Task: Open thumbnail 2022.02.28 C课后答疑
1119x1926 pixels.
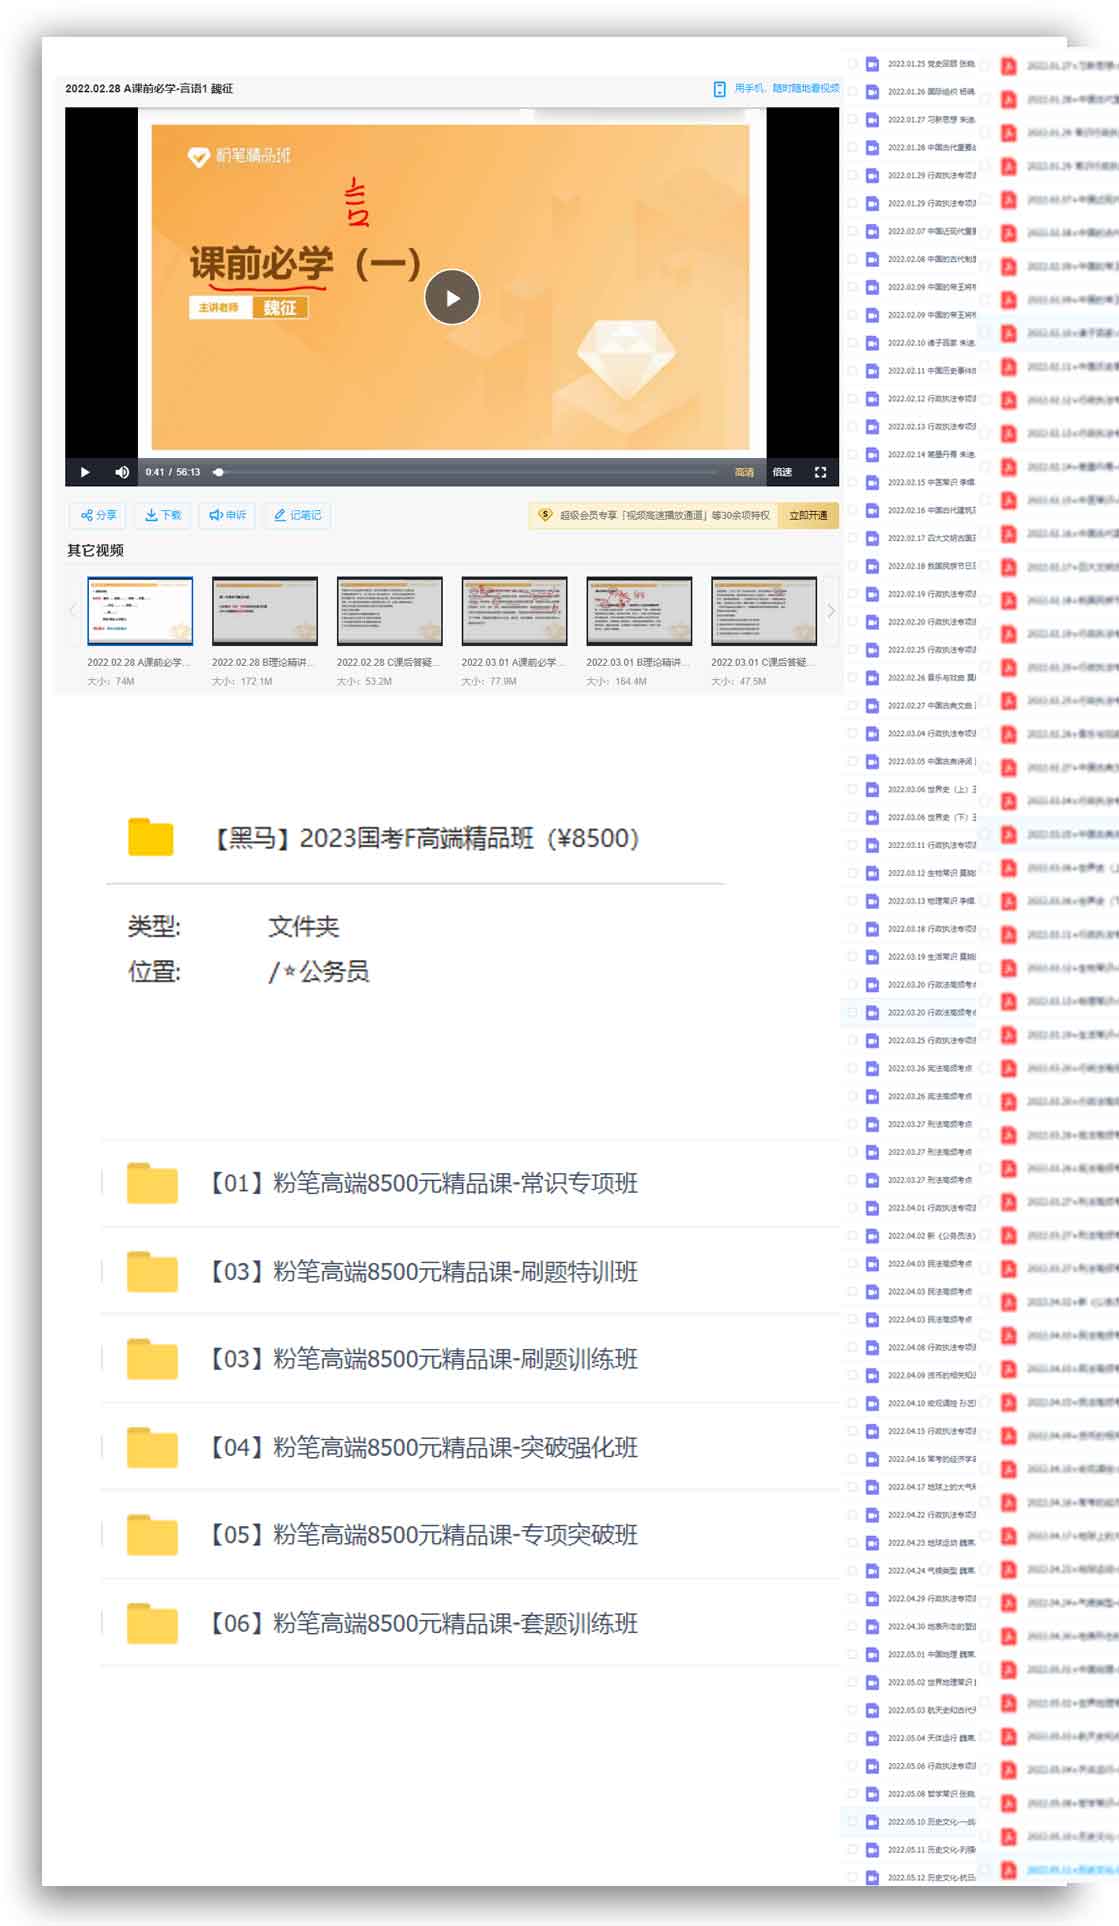Action: [x=390, y=611]
